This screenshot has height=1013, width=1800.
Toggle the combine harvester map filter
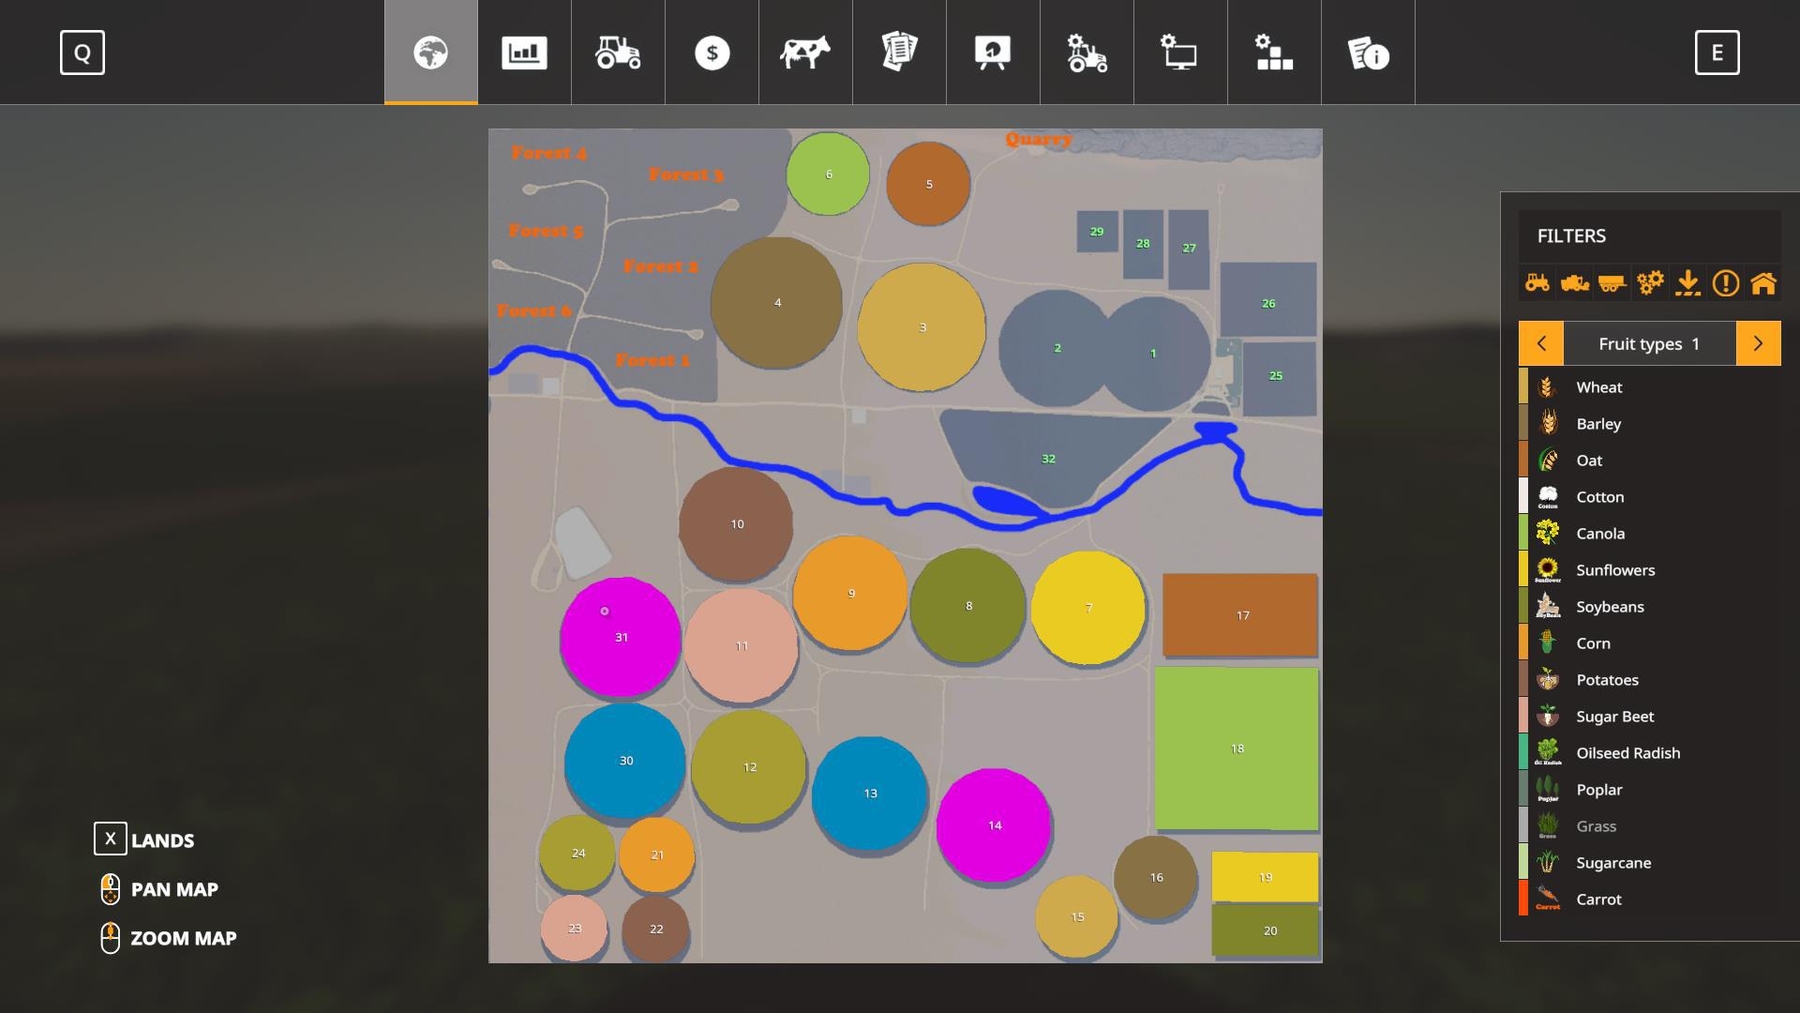click(1575, 283)
